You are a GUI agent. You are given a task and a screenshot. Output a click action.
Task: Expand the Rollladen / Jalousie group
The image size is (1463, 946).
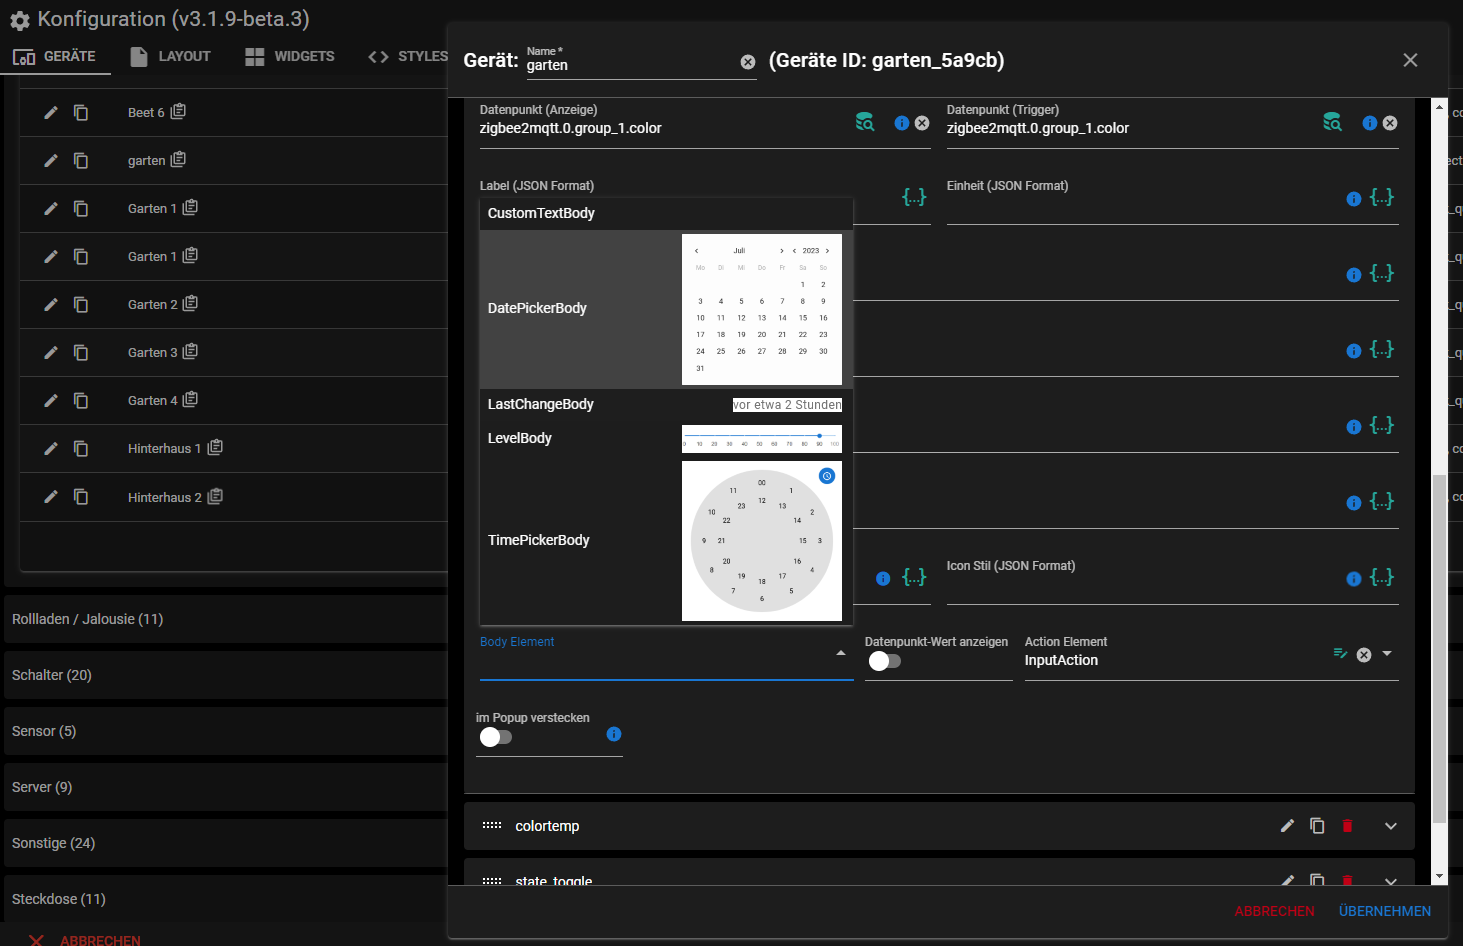[226, 619]
